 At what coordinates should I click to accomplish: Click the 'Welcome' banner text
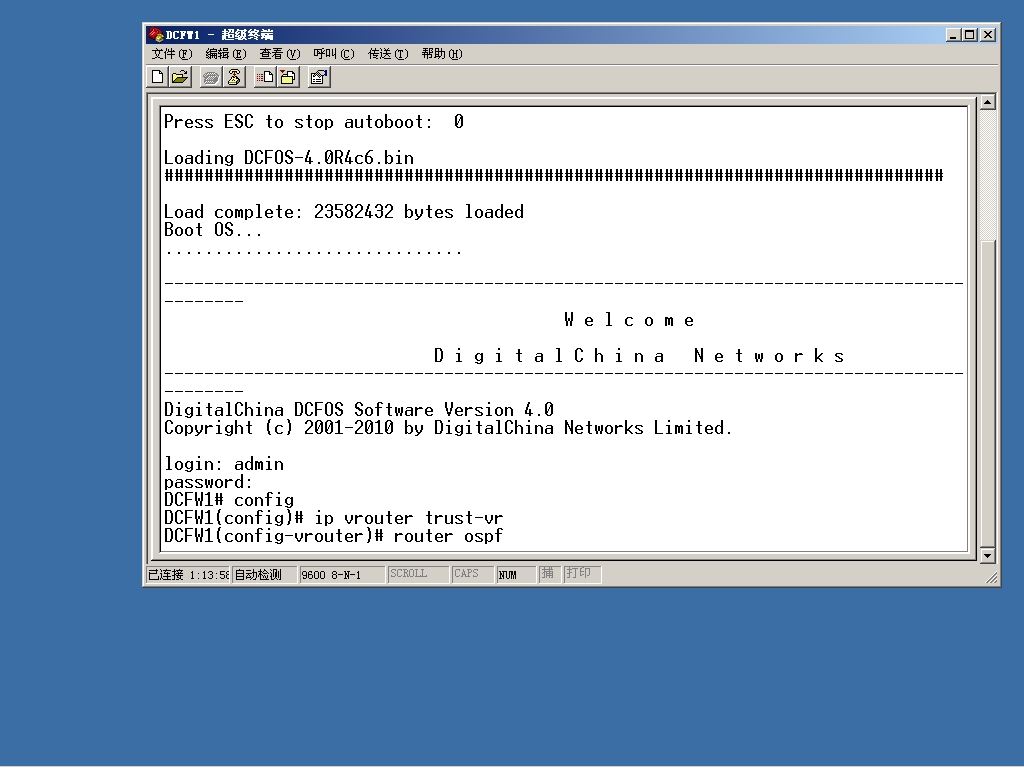pos(630,320)
